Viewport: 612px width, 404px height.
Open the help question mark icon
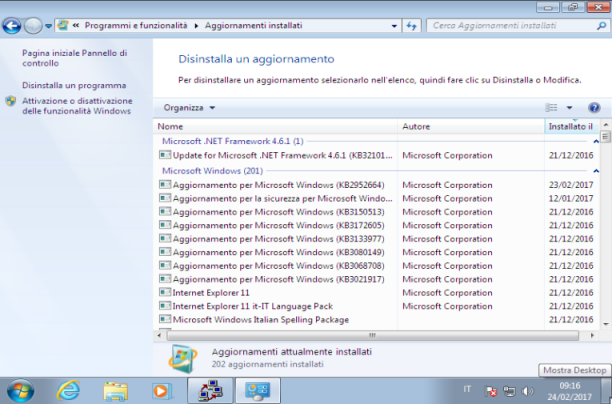point(594,108)
